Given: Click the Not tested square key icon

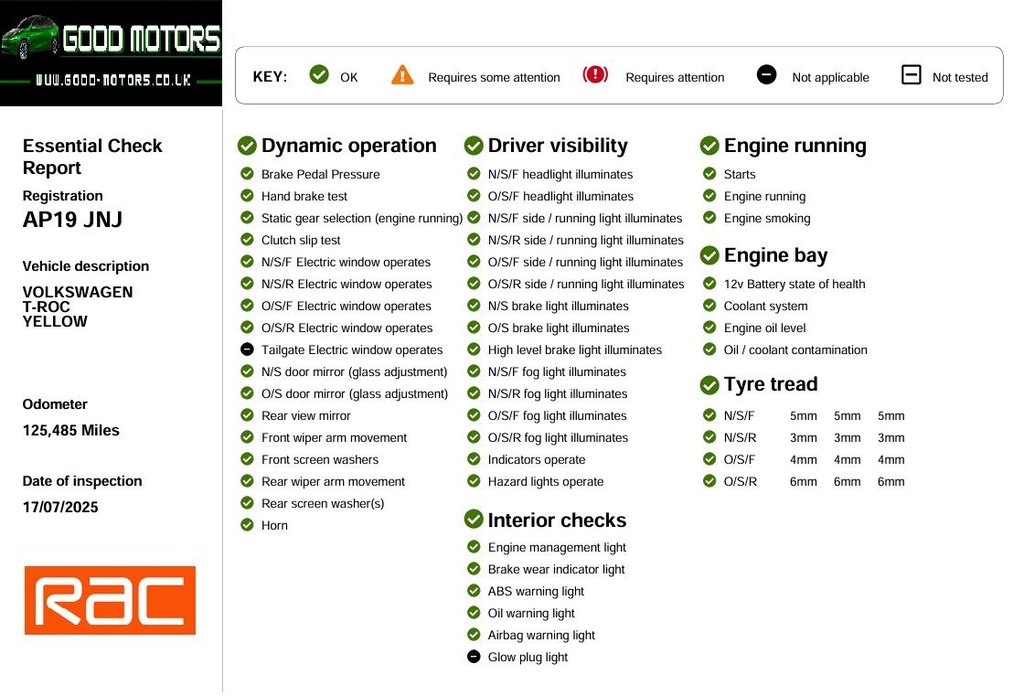Looking at the screenshot, I should point(911,75).
